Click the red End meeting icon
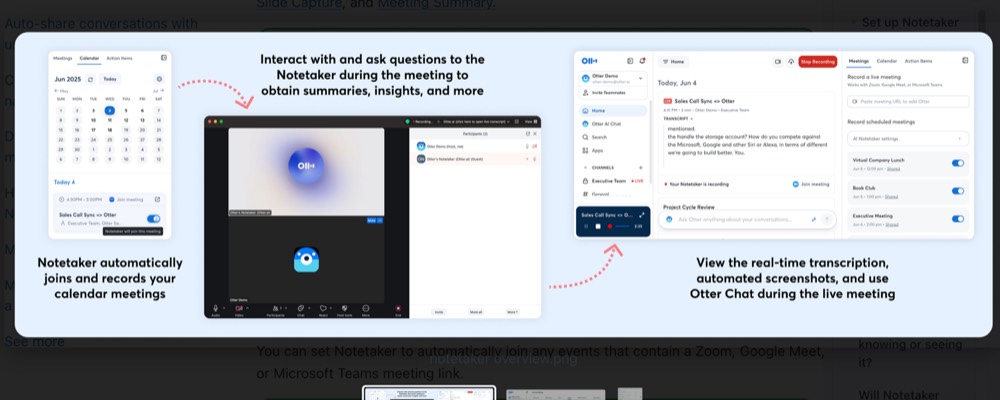The height and width of the screenshot is (400, 1000). [399, 308]
